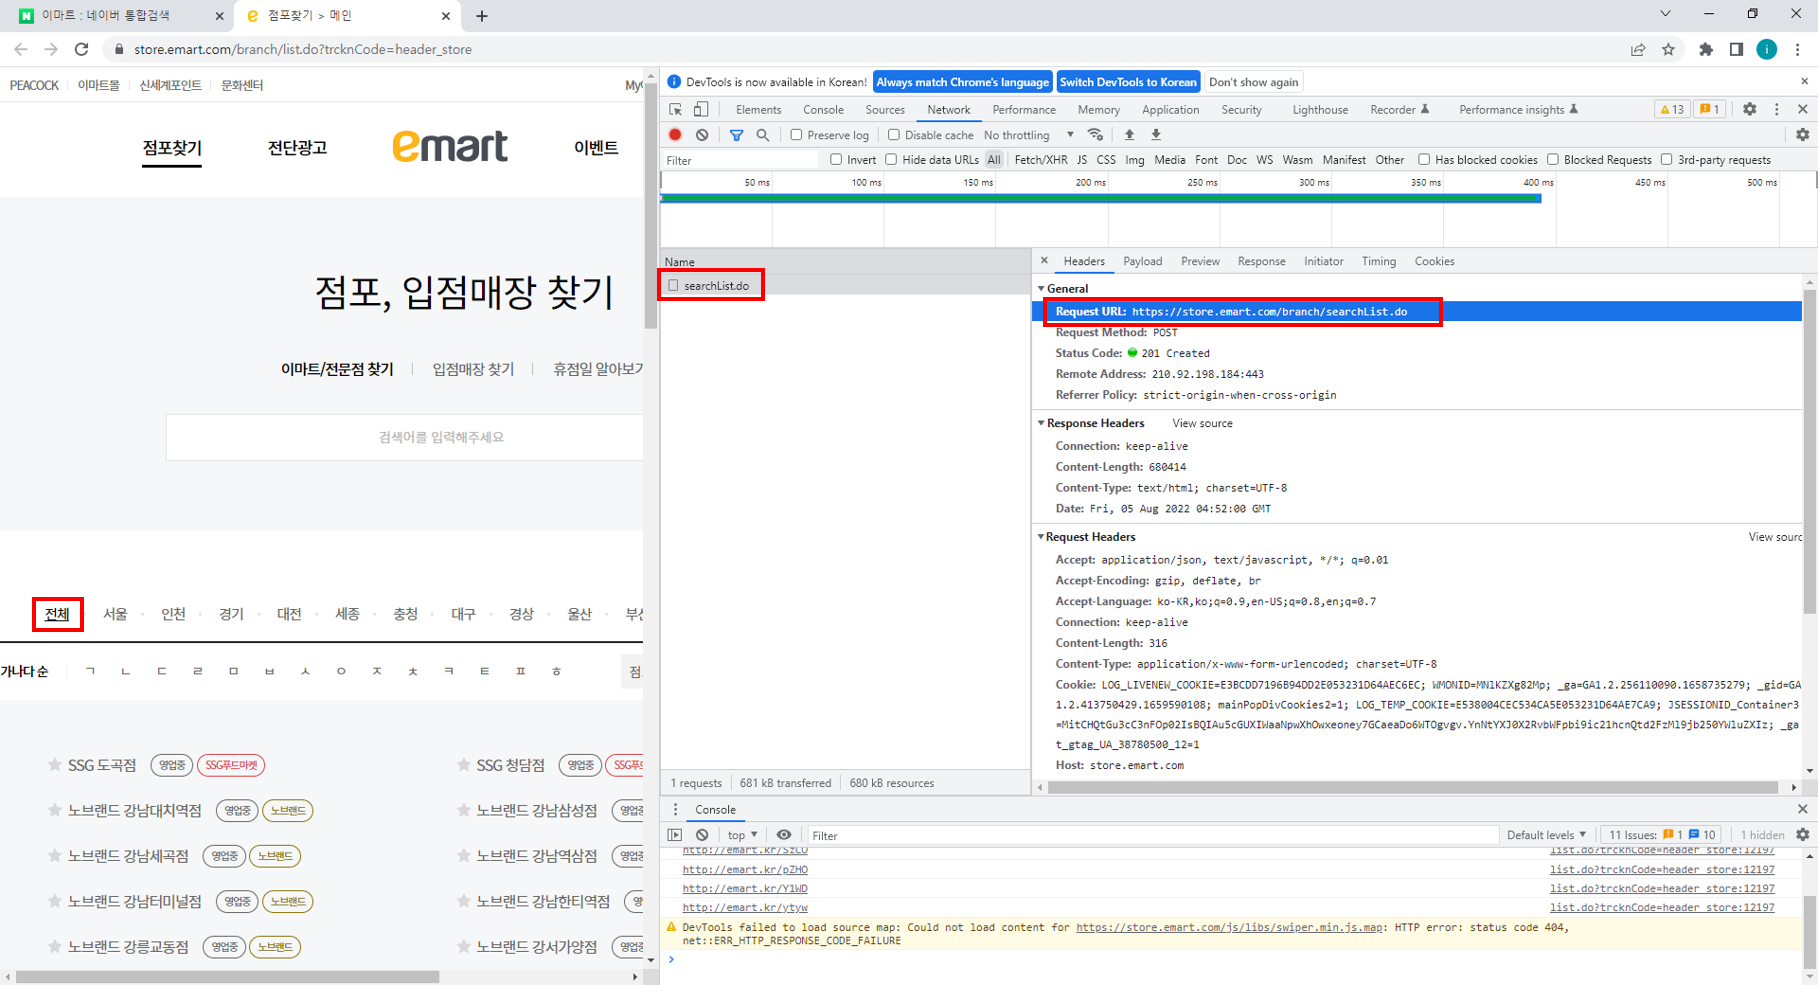Toggle the device toolbar icon
Screen dimensions: 1818x985
701,109
